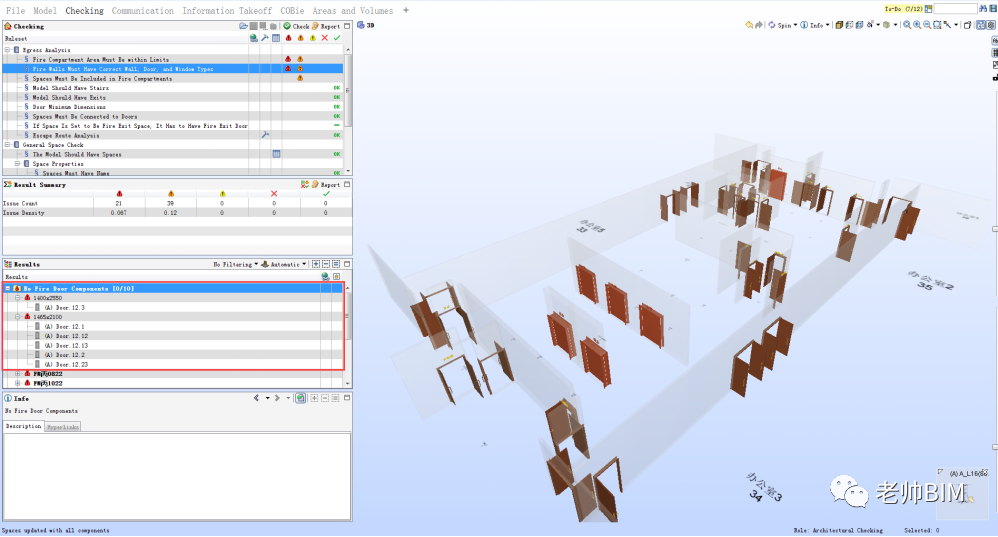
Task: Open Report in Checking panel header
Action: tap(326, 26)
